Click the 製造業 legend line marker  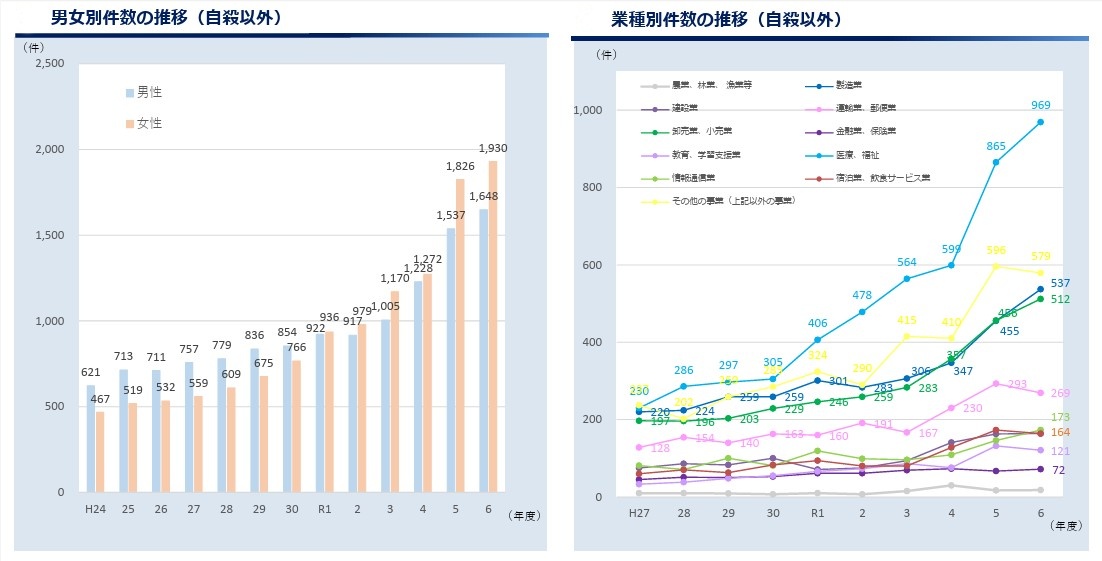coord(820,86)
